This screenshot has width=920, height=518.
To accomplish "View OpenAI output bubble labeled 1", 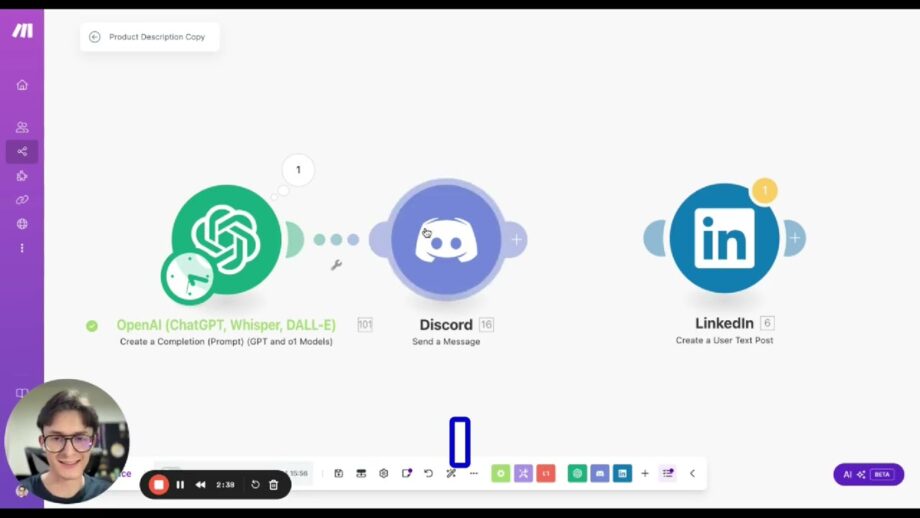I will point(298,170).
